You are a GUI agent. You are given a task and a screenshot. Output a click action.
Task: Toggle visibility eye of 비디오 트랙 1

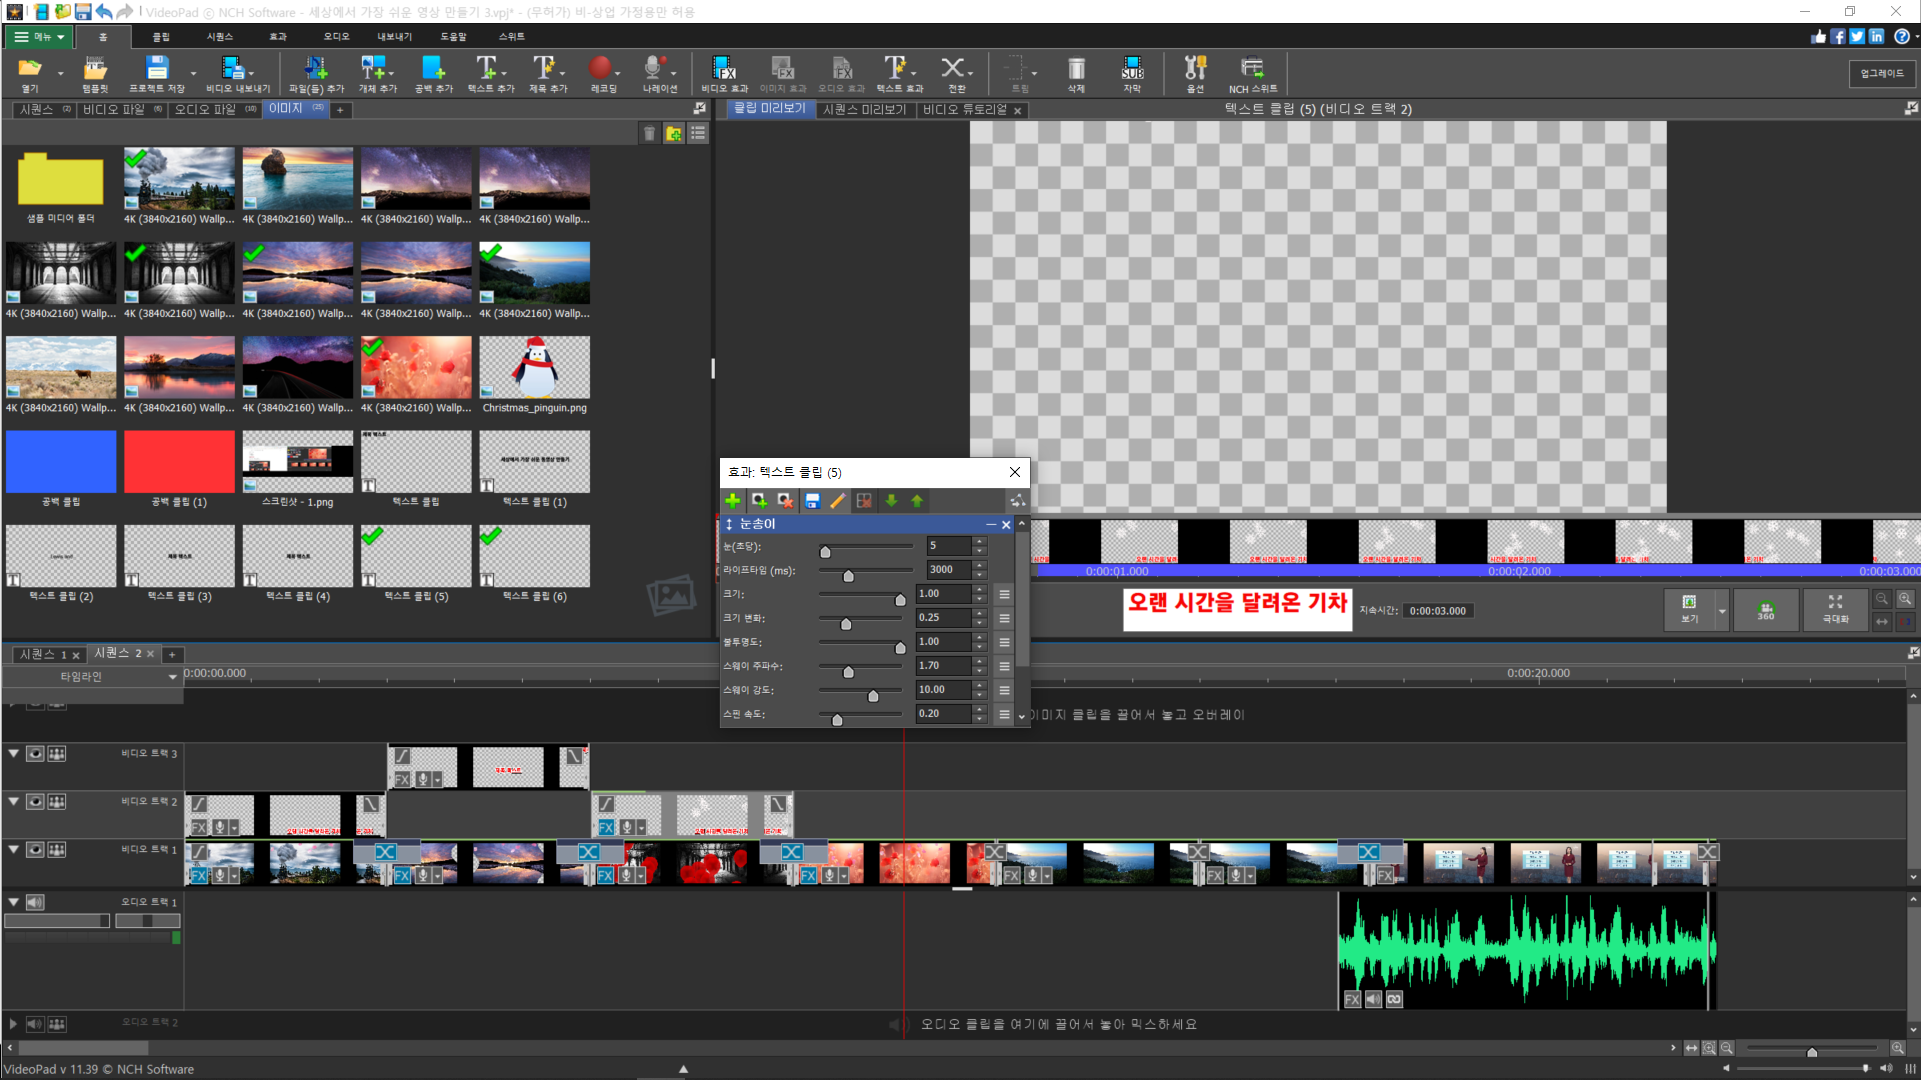click(x=35, y=850)
